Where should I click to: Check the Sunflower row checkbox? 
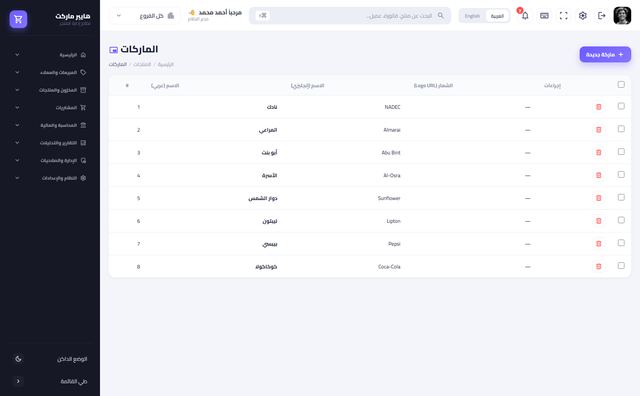[621, 198]
